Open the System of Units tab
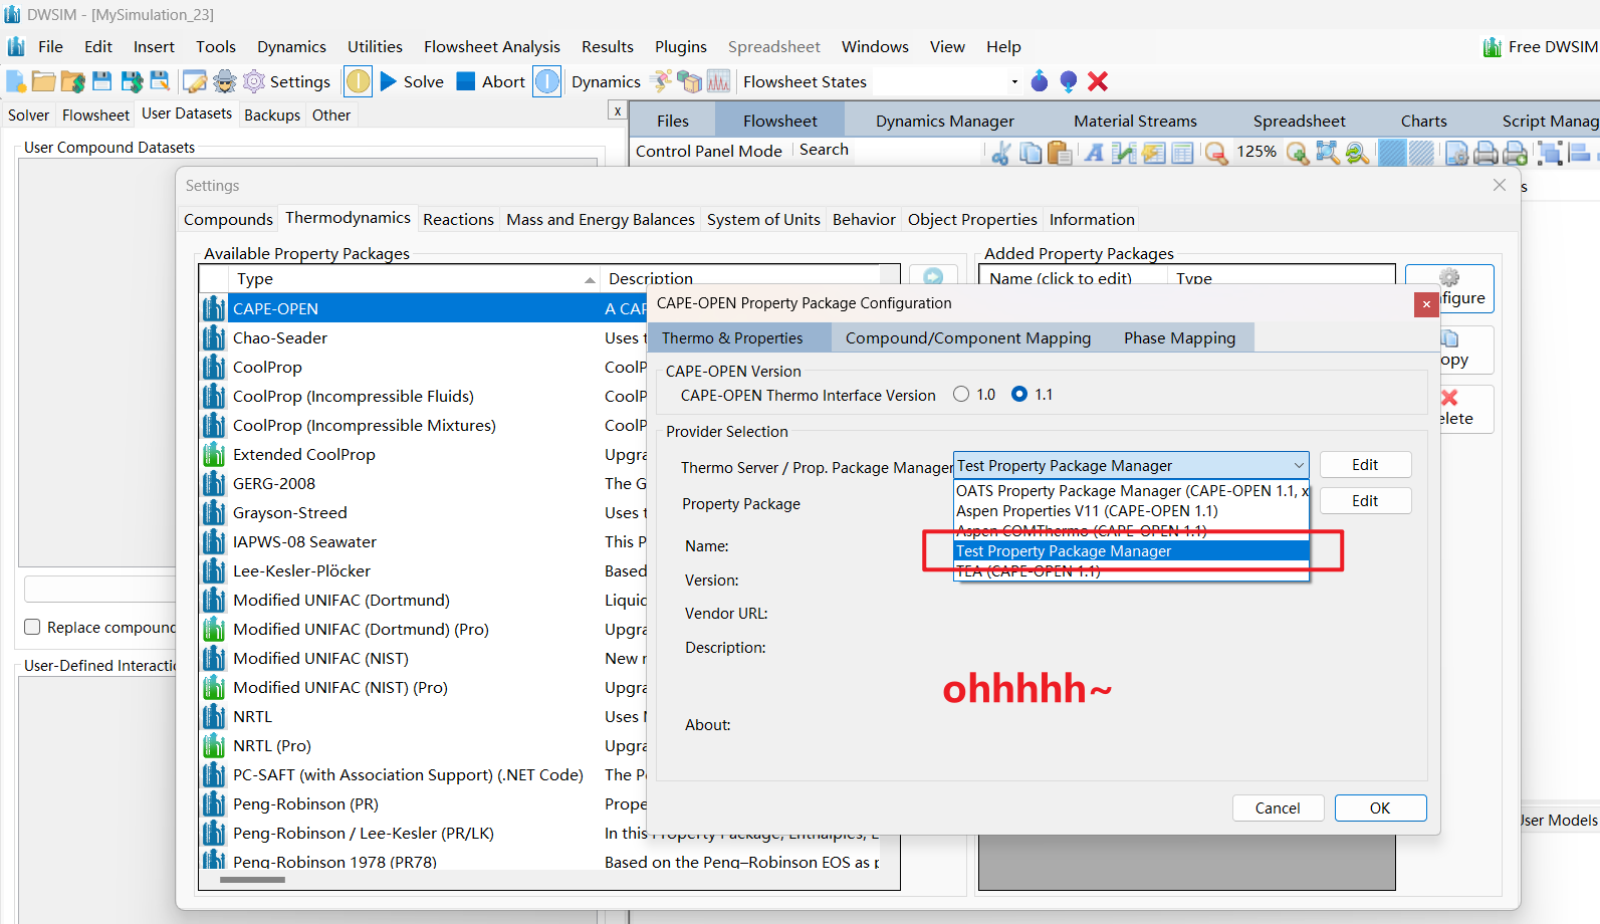The width and height of the screenshot is (1600, 924). tap(763, 219)
